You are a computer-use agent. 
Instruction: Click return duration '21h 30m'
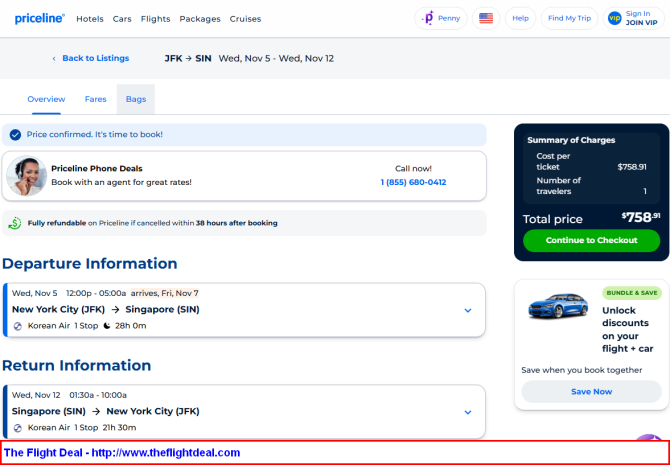[x=120, y=428]
